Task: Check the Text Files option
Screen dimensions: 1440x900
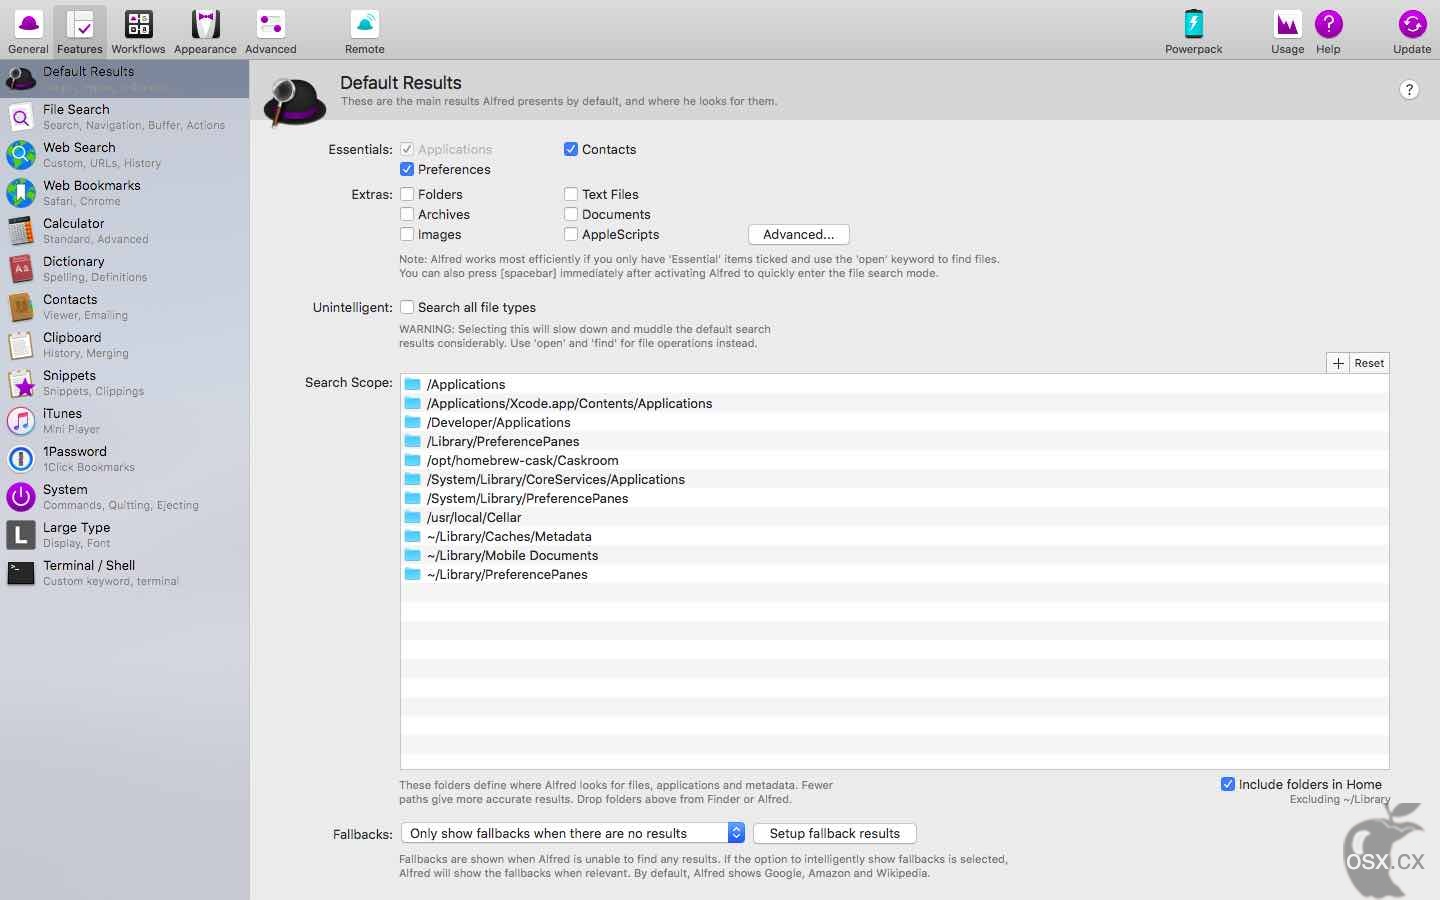Action: (x=571, y=194)
